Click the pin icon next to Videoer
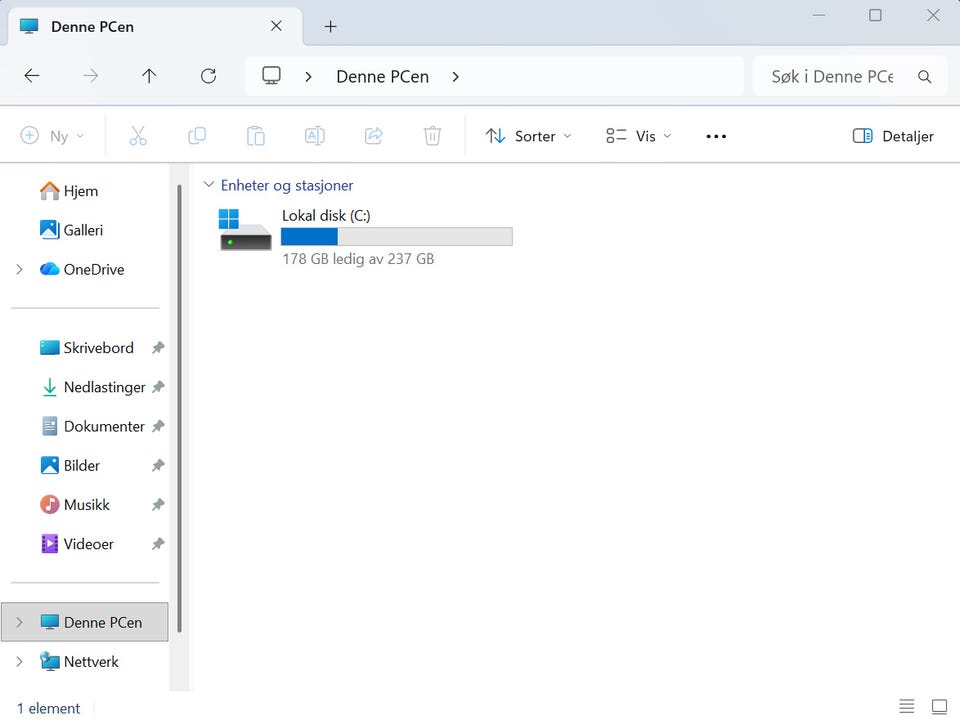 coord(158,544)
